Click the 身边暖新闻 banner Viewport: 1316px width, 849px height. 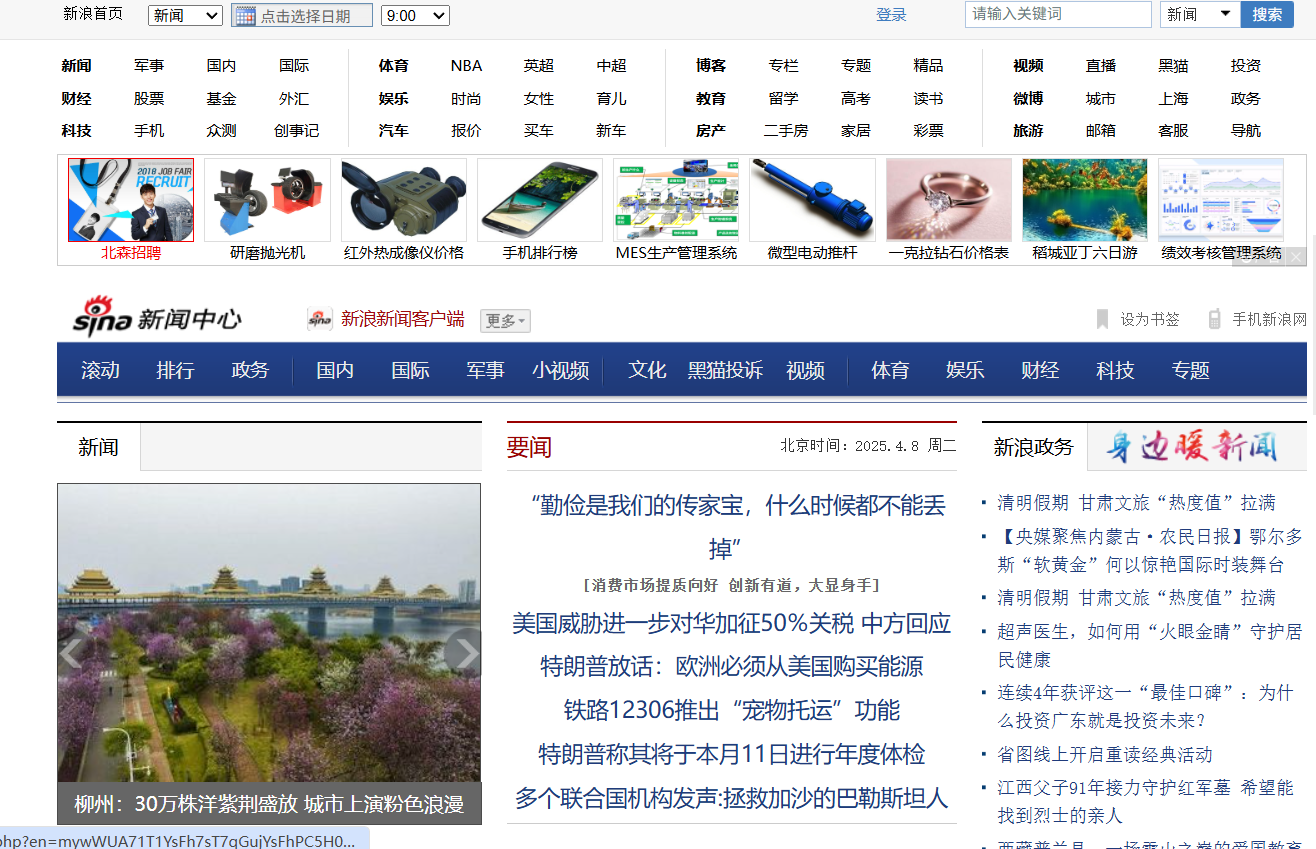pos(1192,447)
